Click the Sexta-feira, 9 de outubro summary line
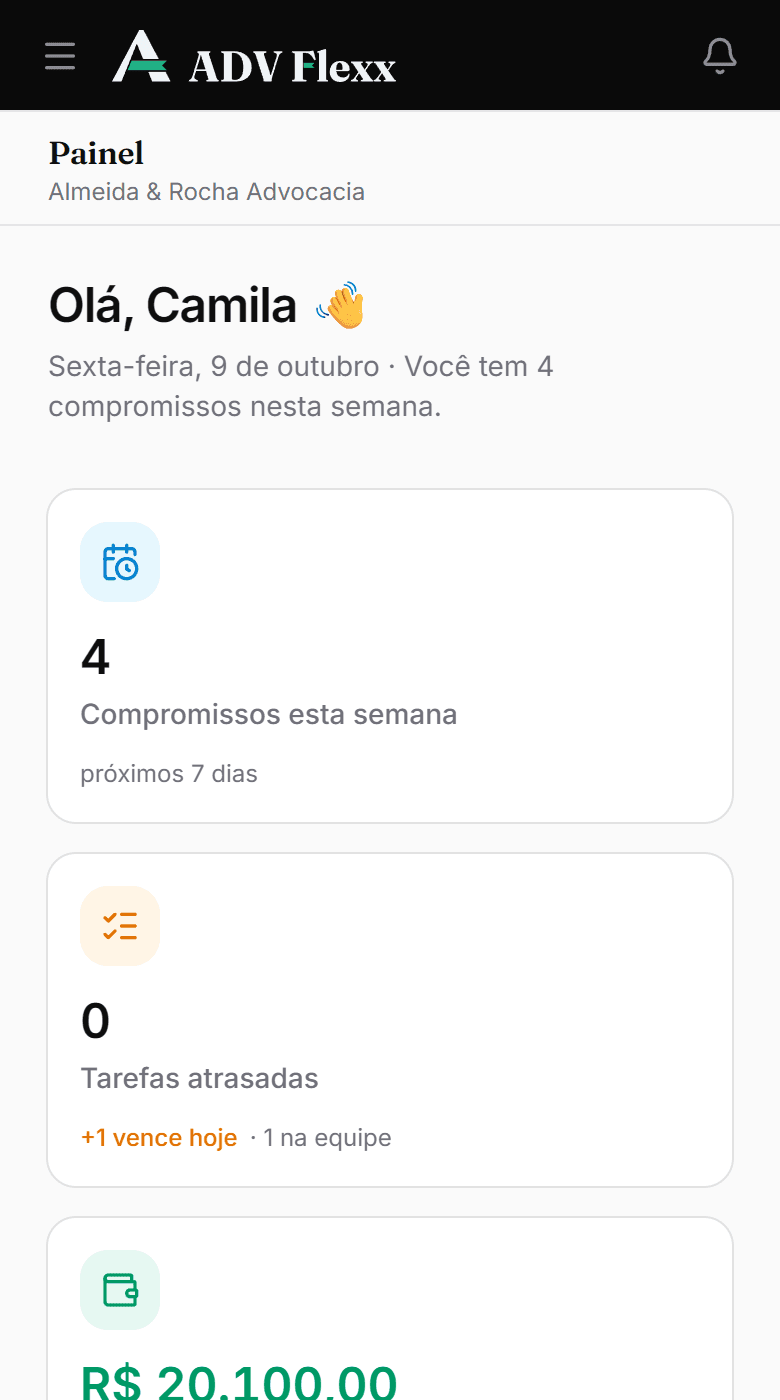The image size is (780, 1400). tap(301, 387)
